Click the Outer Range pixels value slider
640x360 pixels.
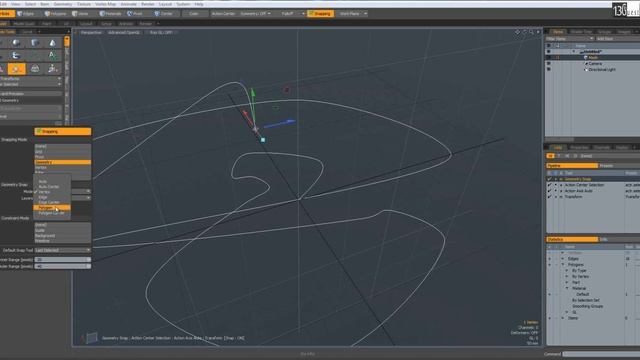[x=62, y=266]
